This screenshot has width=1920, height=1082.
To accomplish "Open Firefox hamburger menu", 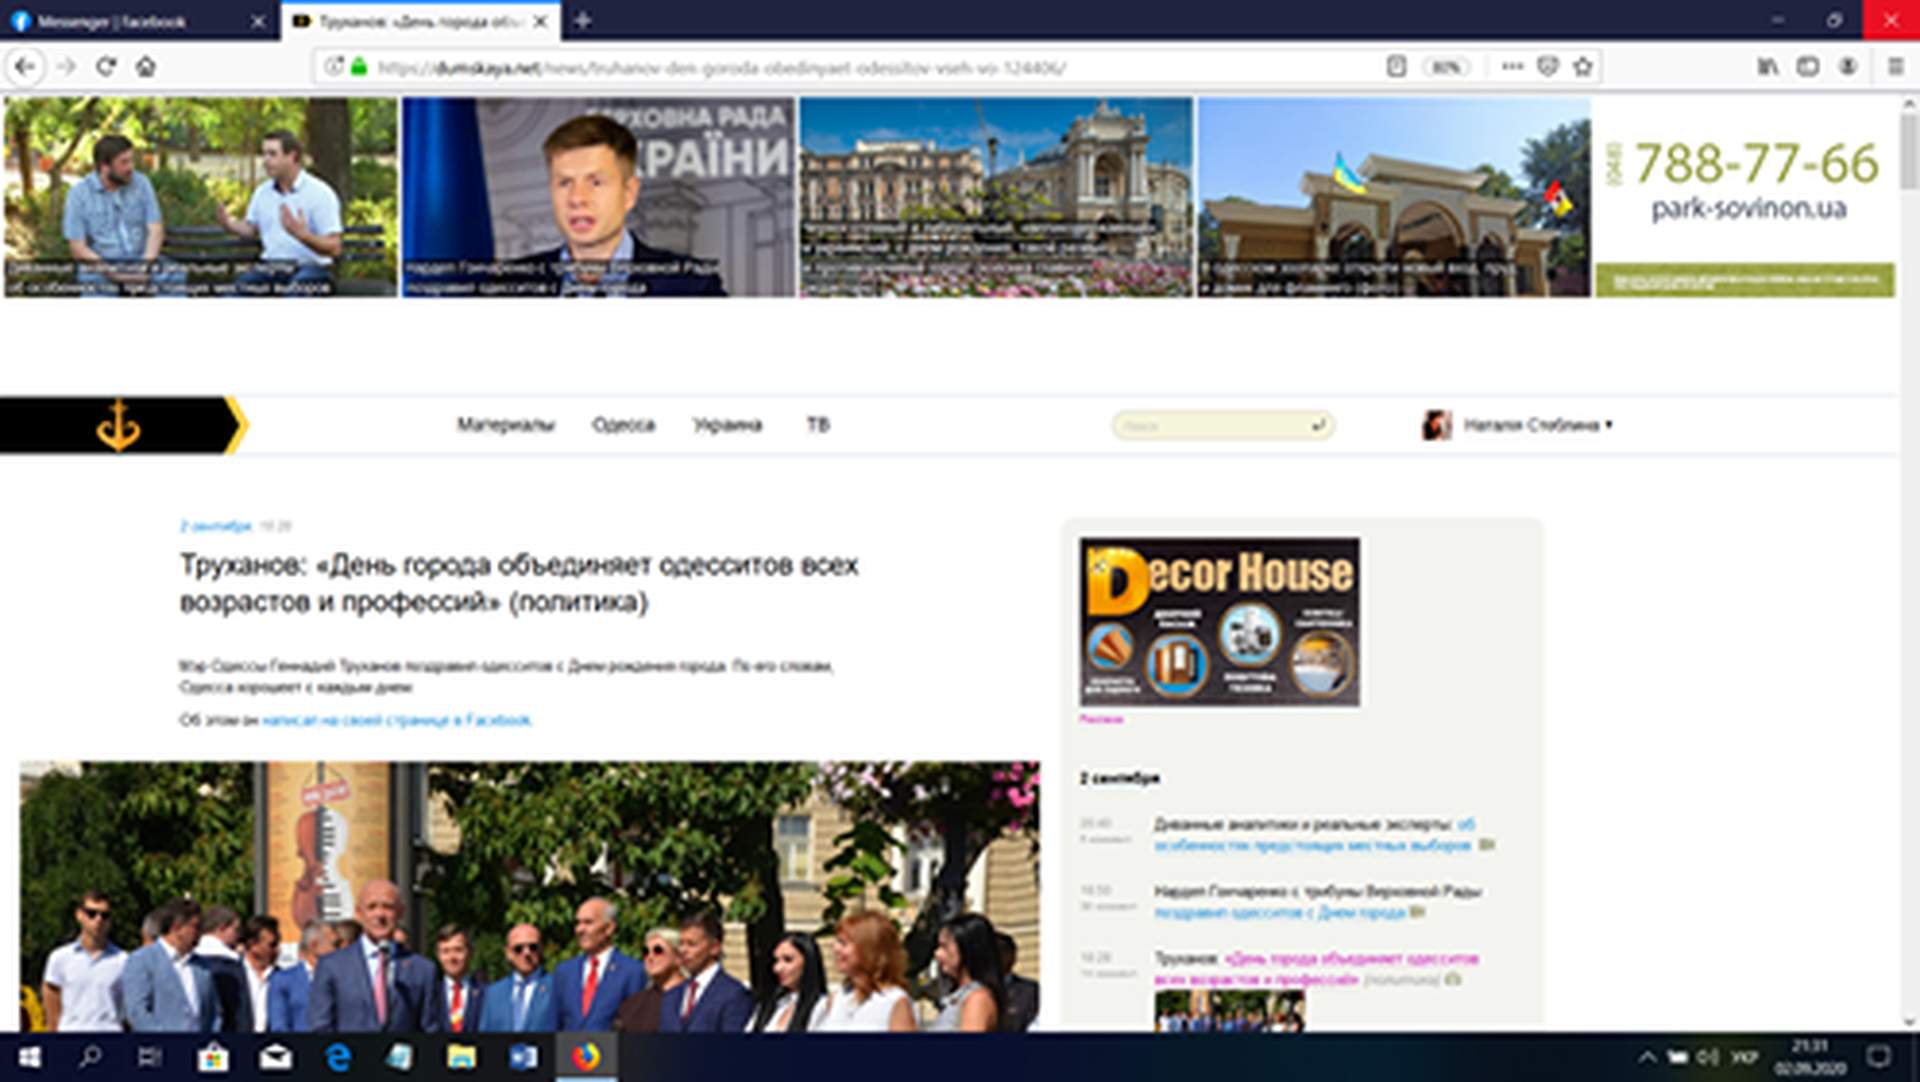I will 1895,67.
